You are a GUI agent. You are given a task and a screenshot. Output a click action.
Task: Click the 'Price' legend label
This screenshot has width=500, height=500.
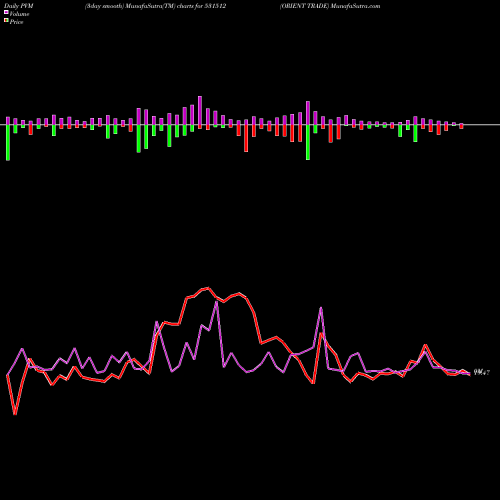(16, 22)
